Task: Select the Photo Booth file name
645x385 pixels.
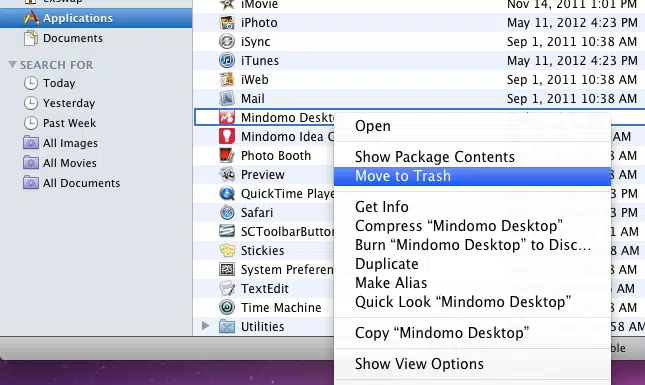Action: (276, 155)
